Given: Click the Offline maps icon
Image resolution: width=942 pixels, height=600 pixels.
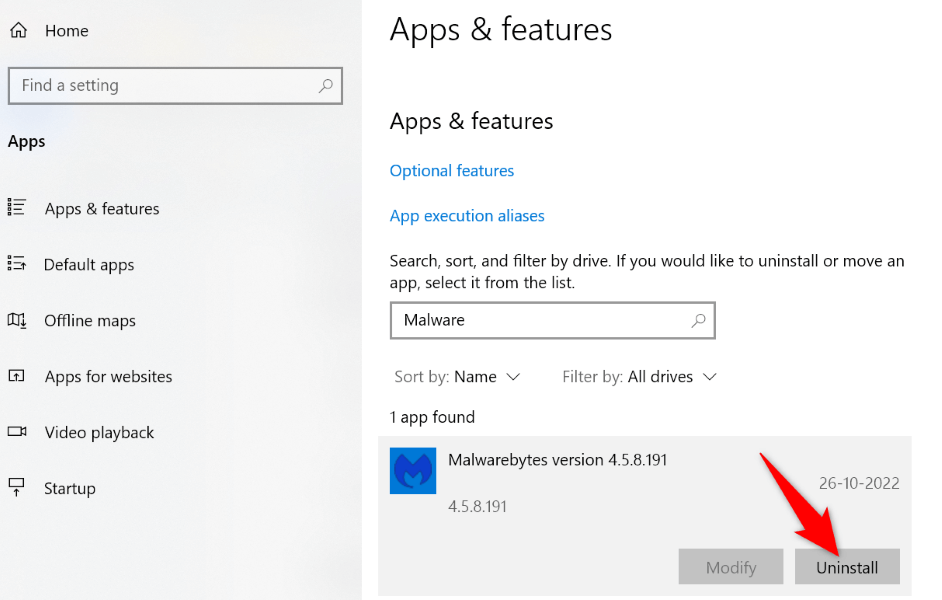Looking at the screenshot, I should (17, 320).
